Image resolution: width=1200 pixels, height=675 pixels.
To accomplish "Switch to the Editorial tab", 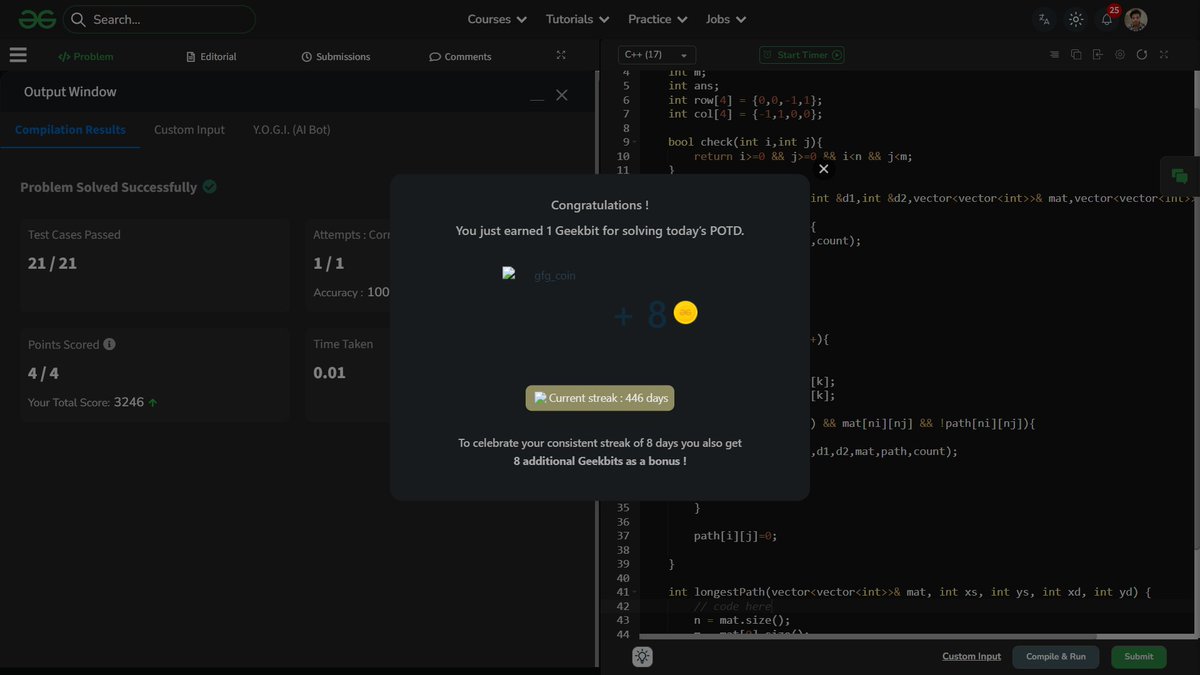I will [x=212, y=57].
